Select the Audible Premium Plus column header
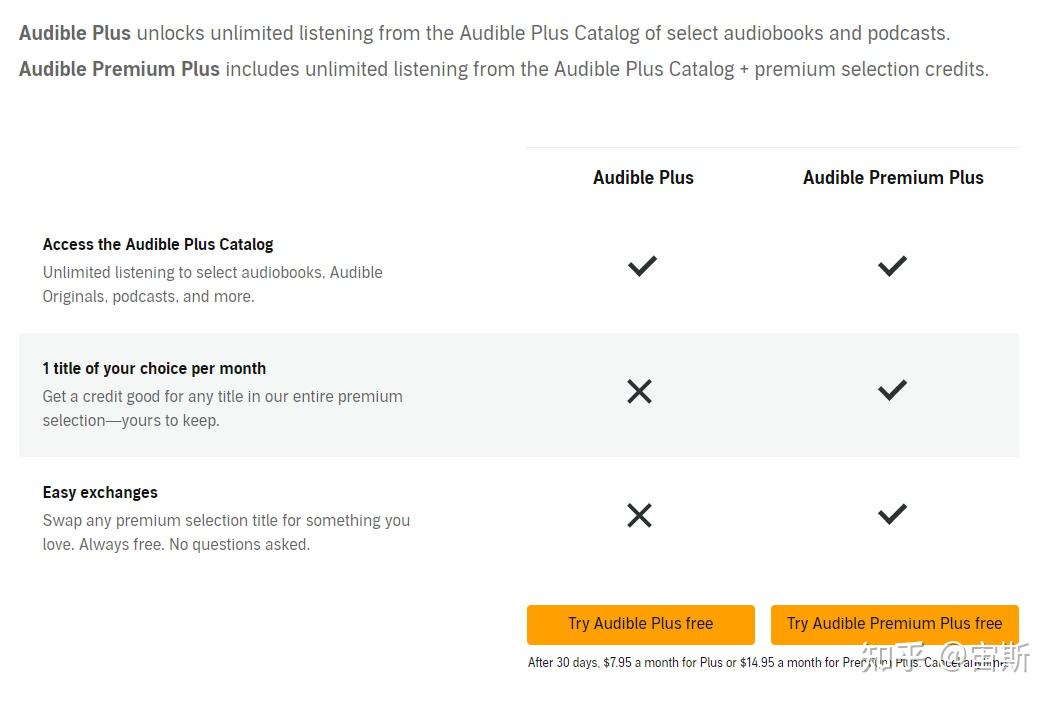The width and height of the screenshot is (1057, 701). pos(893,177)
